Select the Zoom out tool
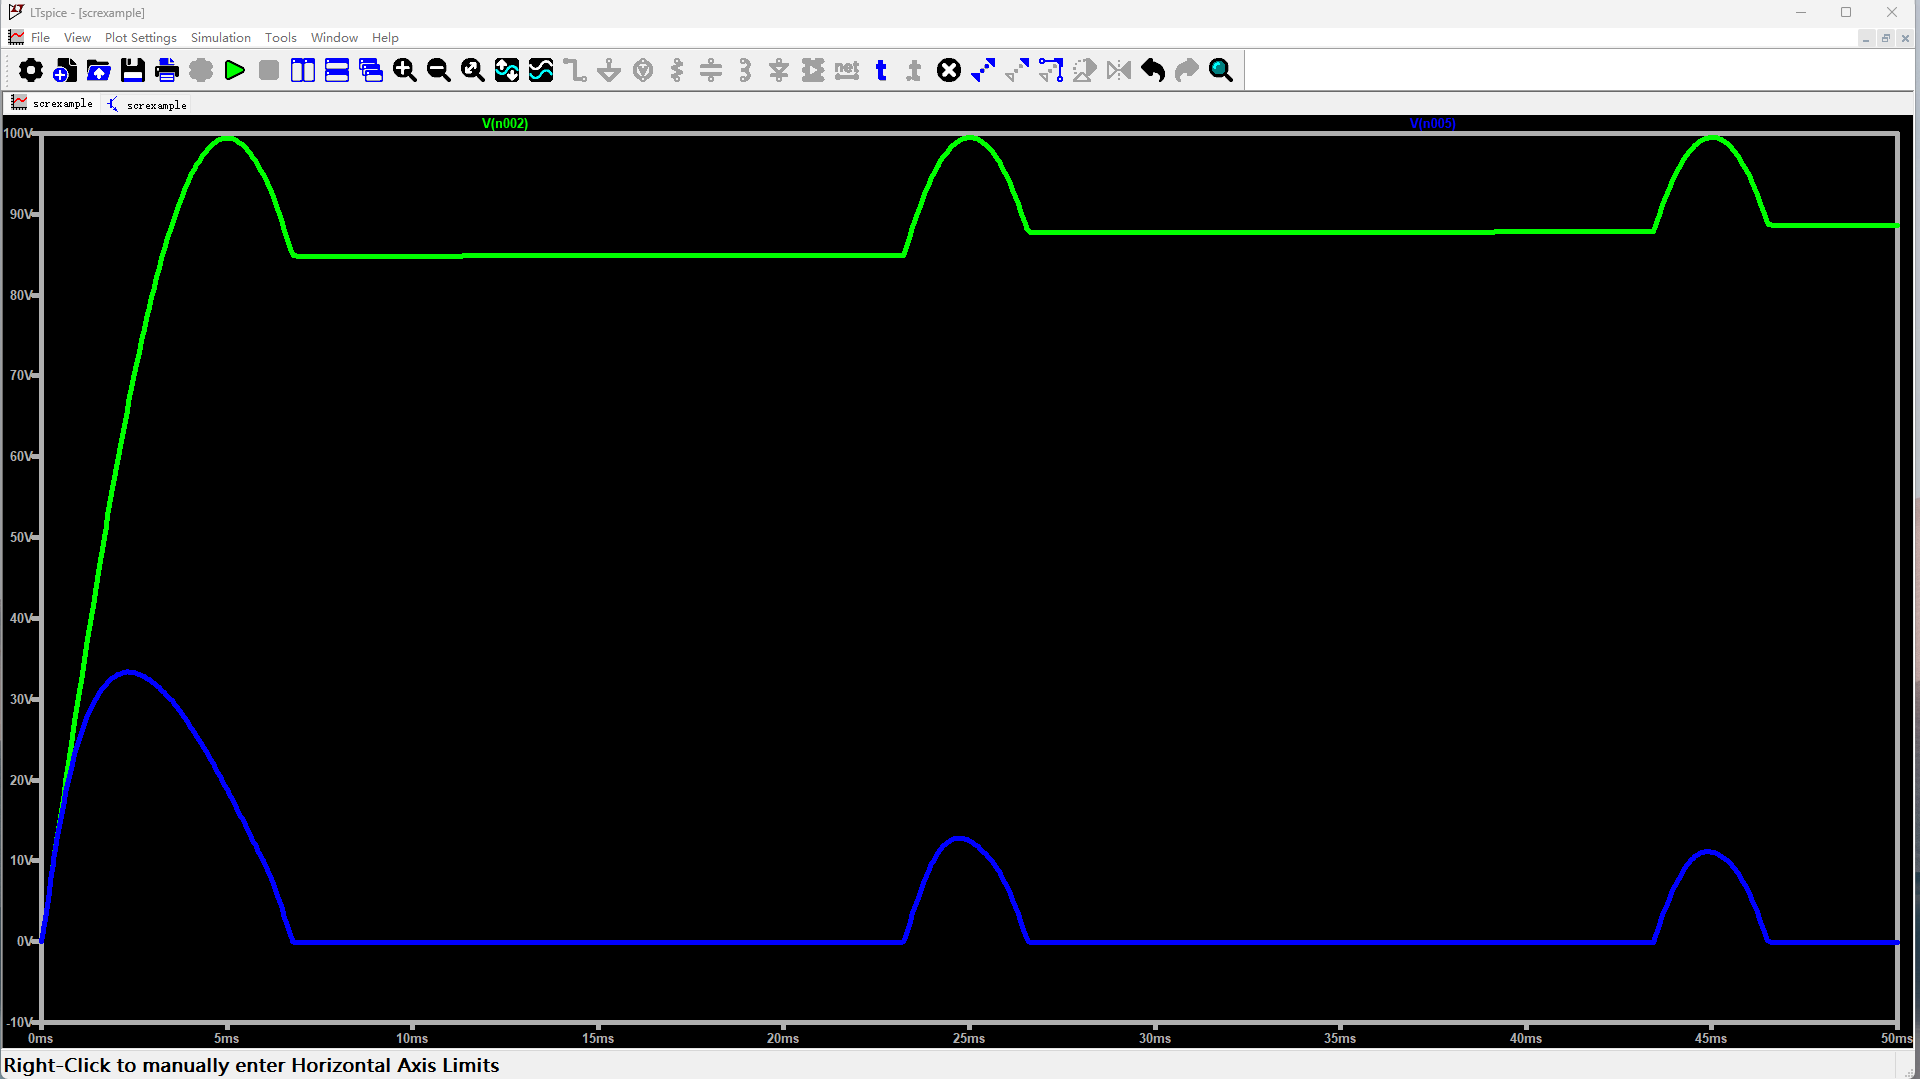This screenshot has width=1920, height=1079. (438, 70)
